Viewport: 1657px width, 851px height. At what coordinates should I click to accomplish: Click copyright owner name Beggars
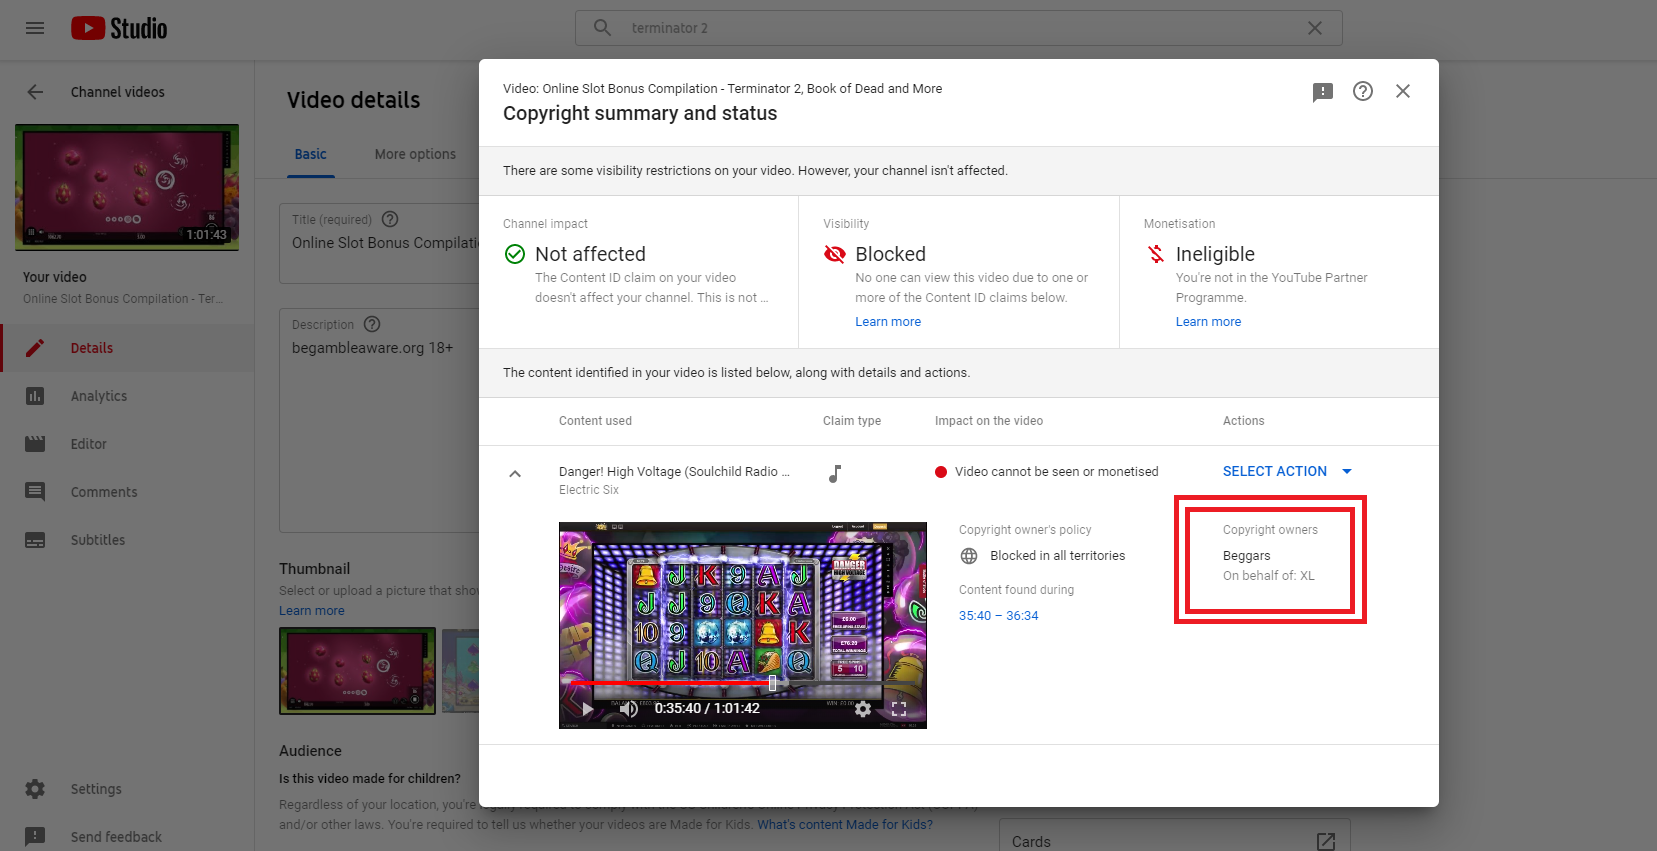click(x=1246, y=556)
